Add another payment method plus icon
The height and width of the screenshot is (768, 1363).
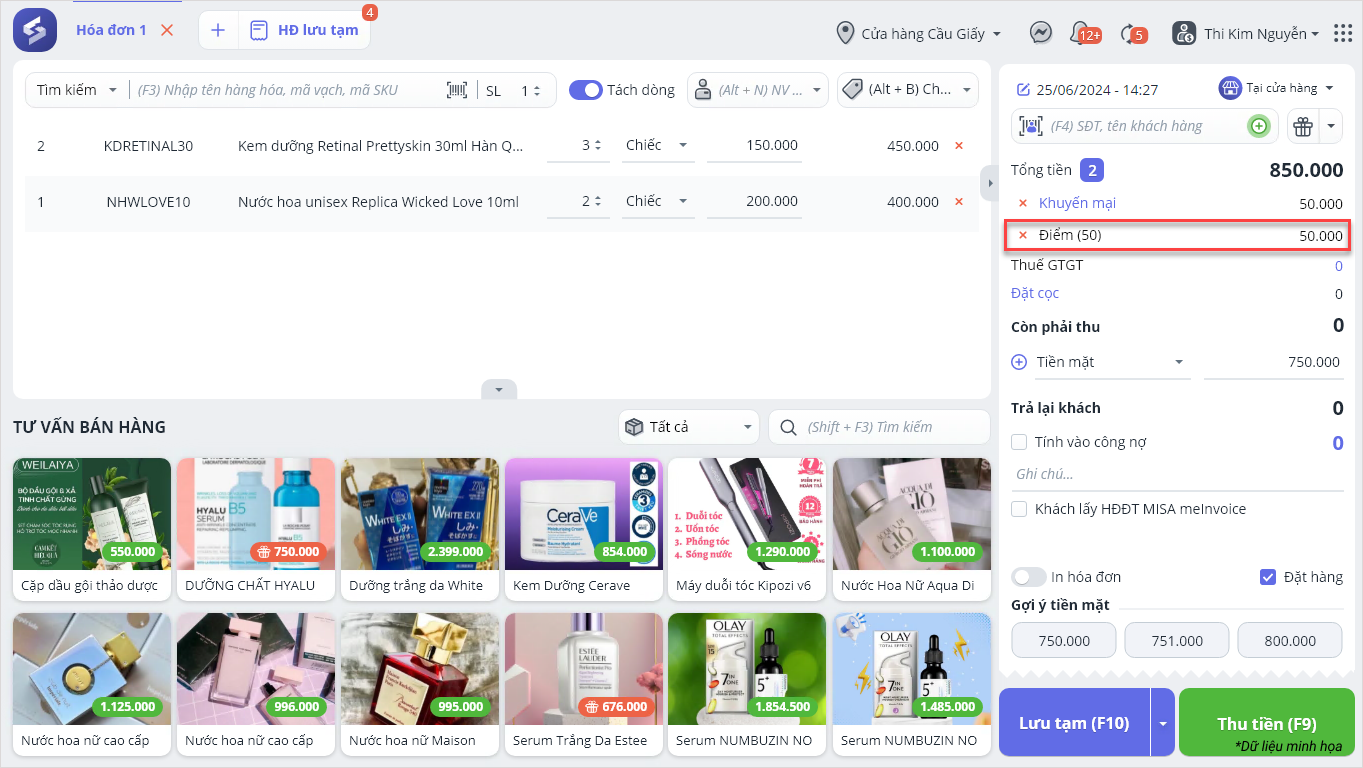(x=1019, y=362)
